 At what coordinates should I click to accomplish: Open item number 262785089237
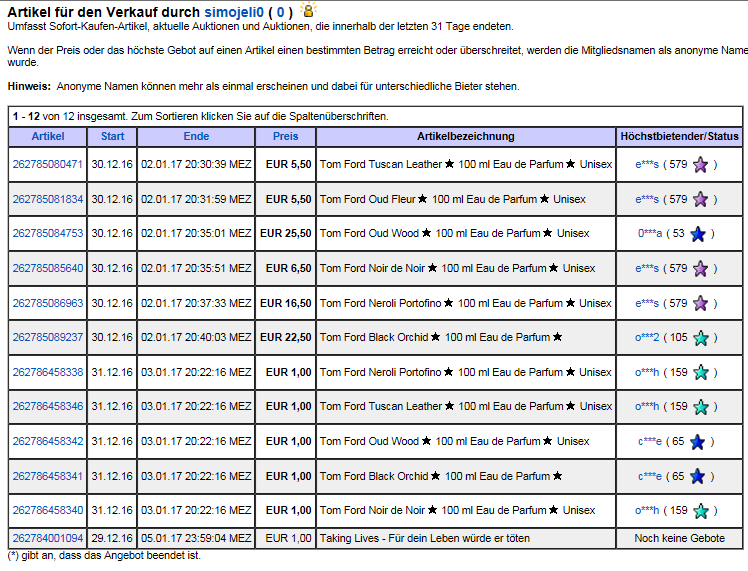click(x=48, y=338)
